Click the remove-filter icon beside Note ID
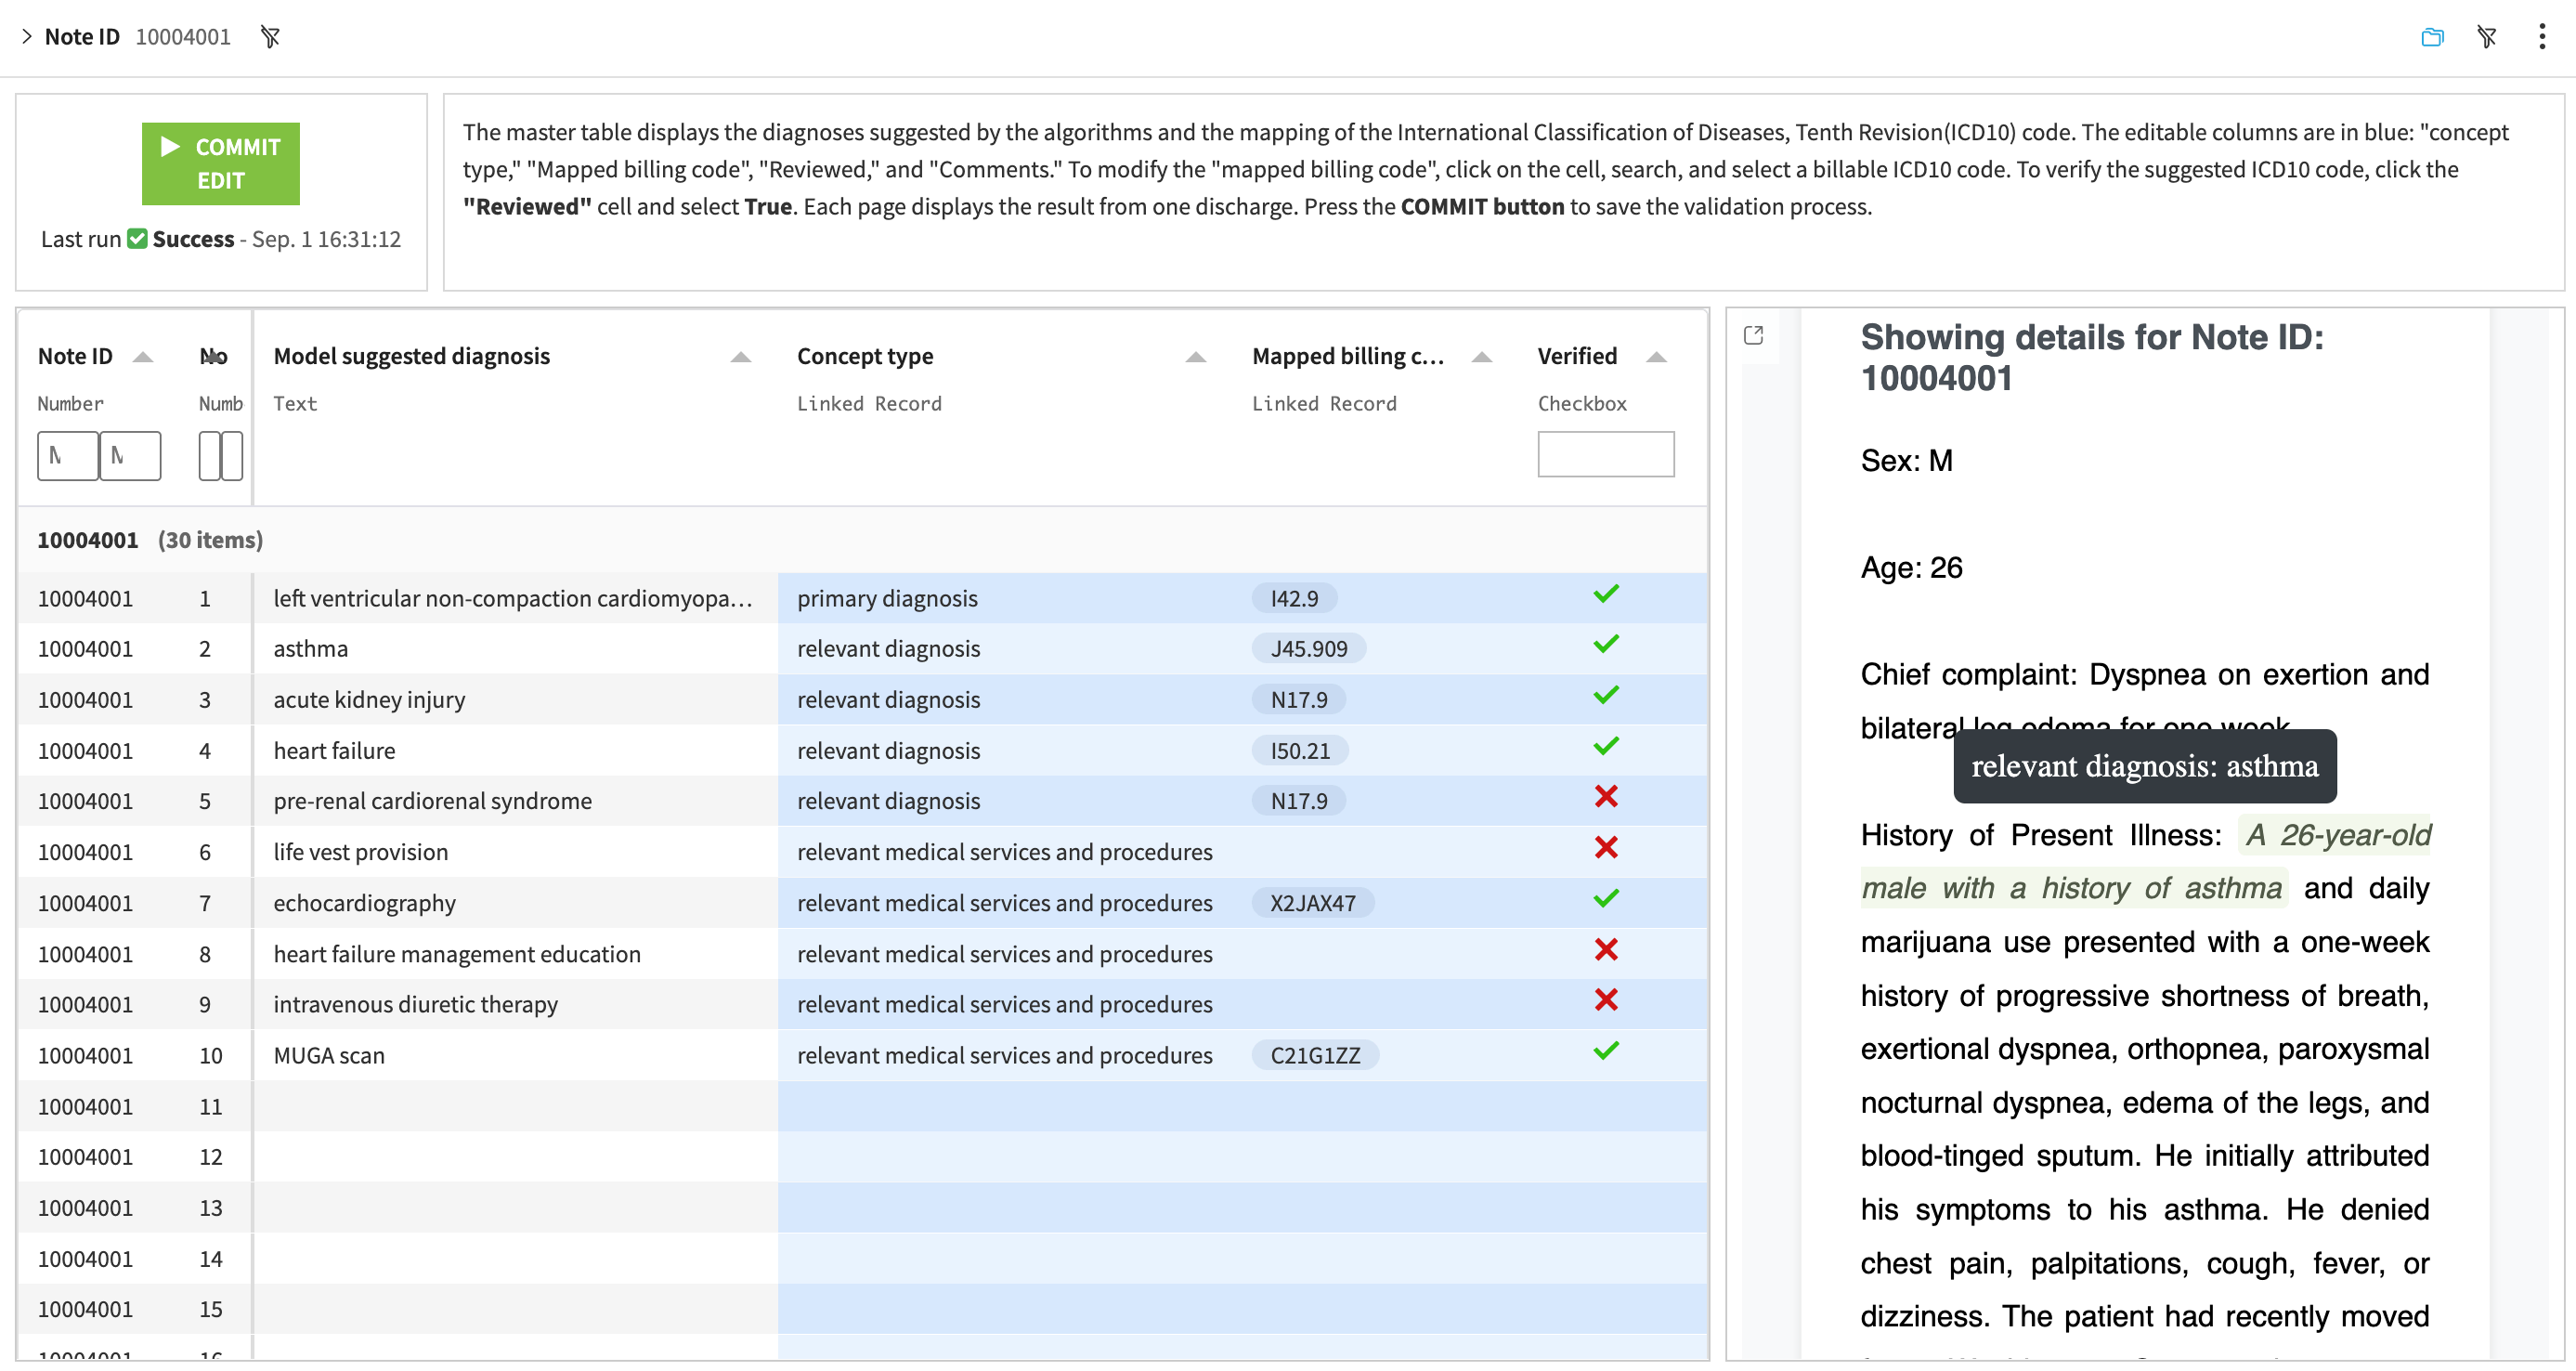The width and height of the screenshot is (2576, 1371). pyautogui.click(x=269, y=37)
